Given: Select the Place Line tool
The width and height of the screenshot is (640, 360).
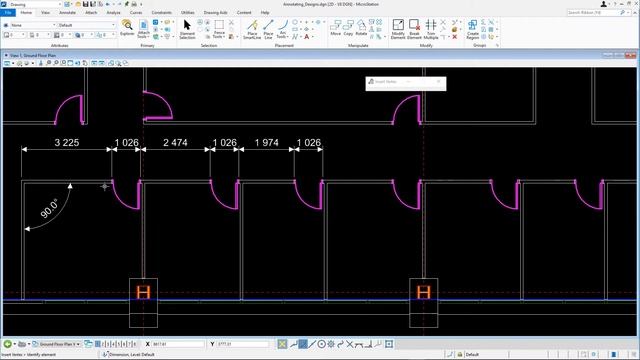Looking at the screenshot, I should tap(268, 29).
